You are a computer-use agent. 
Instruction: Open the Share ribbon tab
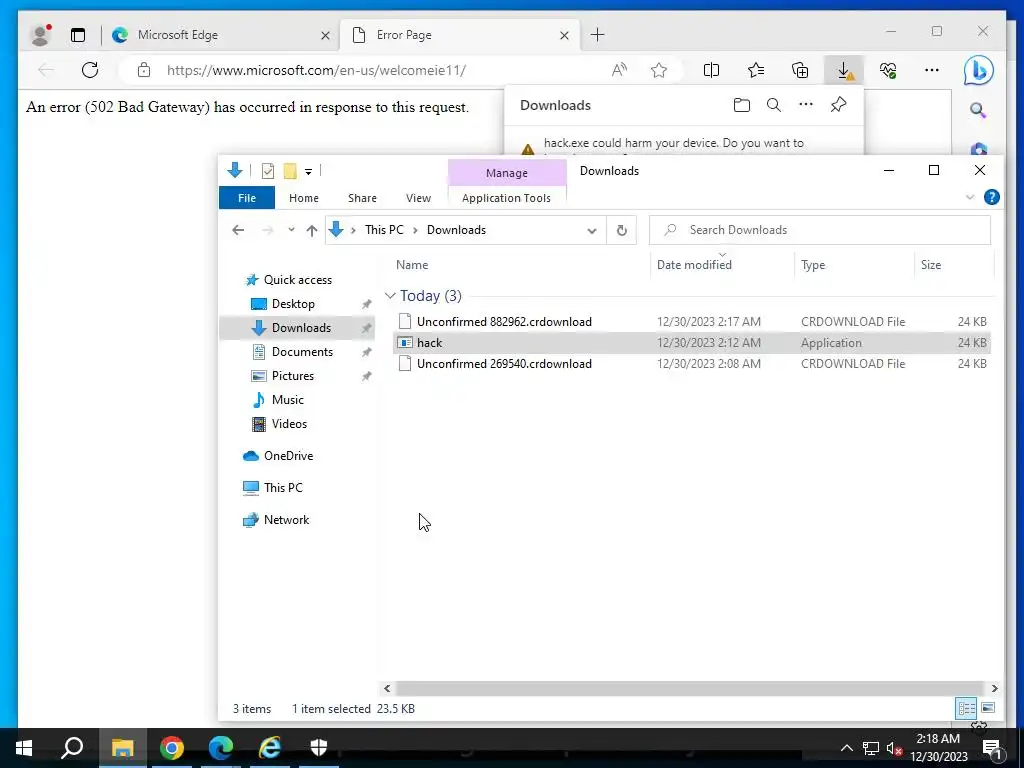pos(362,198)
